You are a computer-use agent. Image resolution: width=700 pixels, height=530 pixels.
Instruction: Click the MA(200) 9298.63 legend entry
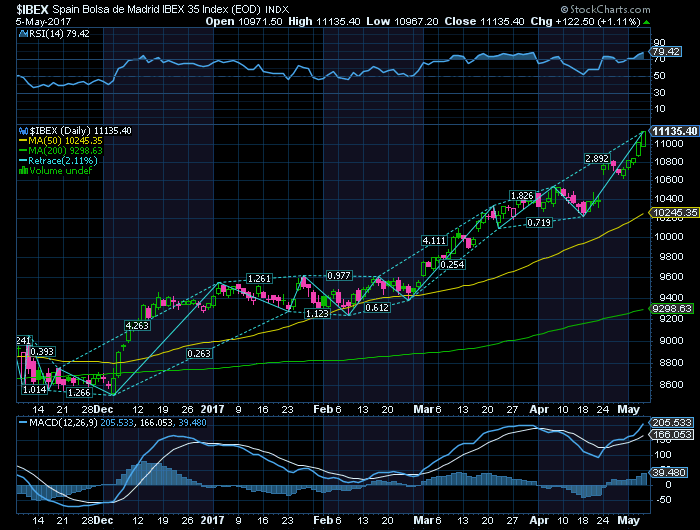pos(65,151)
